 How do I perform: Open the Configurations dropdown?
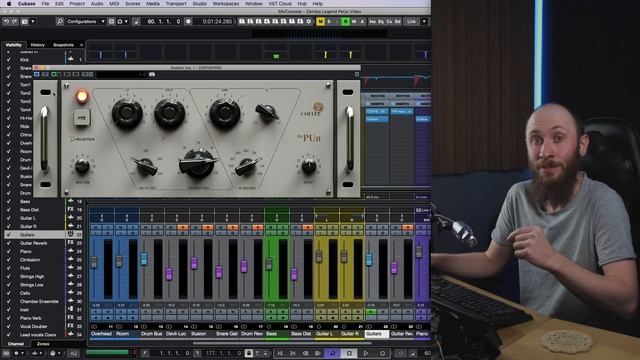pyautogui.click(x=86, y=21)
